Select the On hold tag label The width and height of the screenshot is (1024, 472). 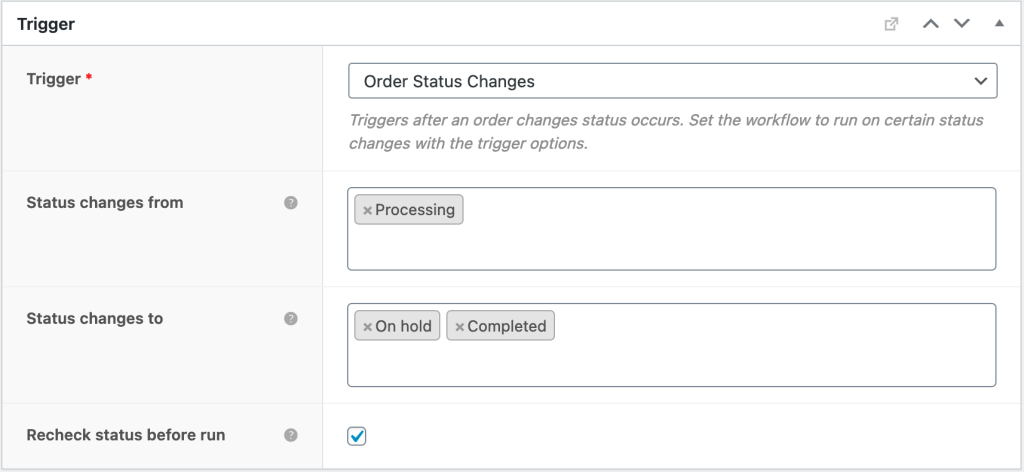pos(404,326)
